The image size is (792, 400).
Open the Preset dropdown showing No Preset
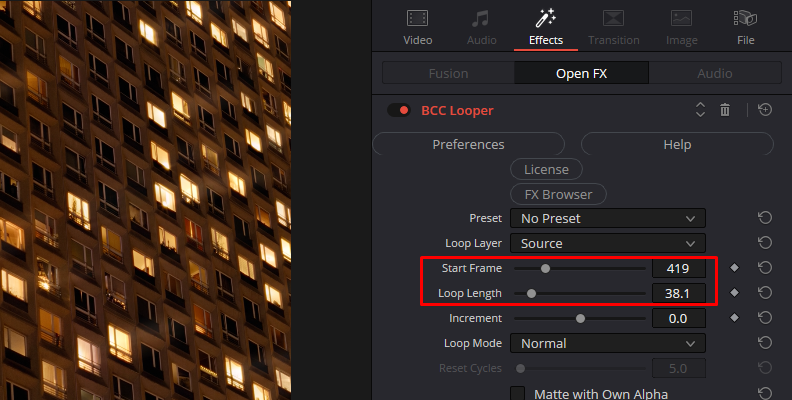[x=608, y=218]
